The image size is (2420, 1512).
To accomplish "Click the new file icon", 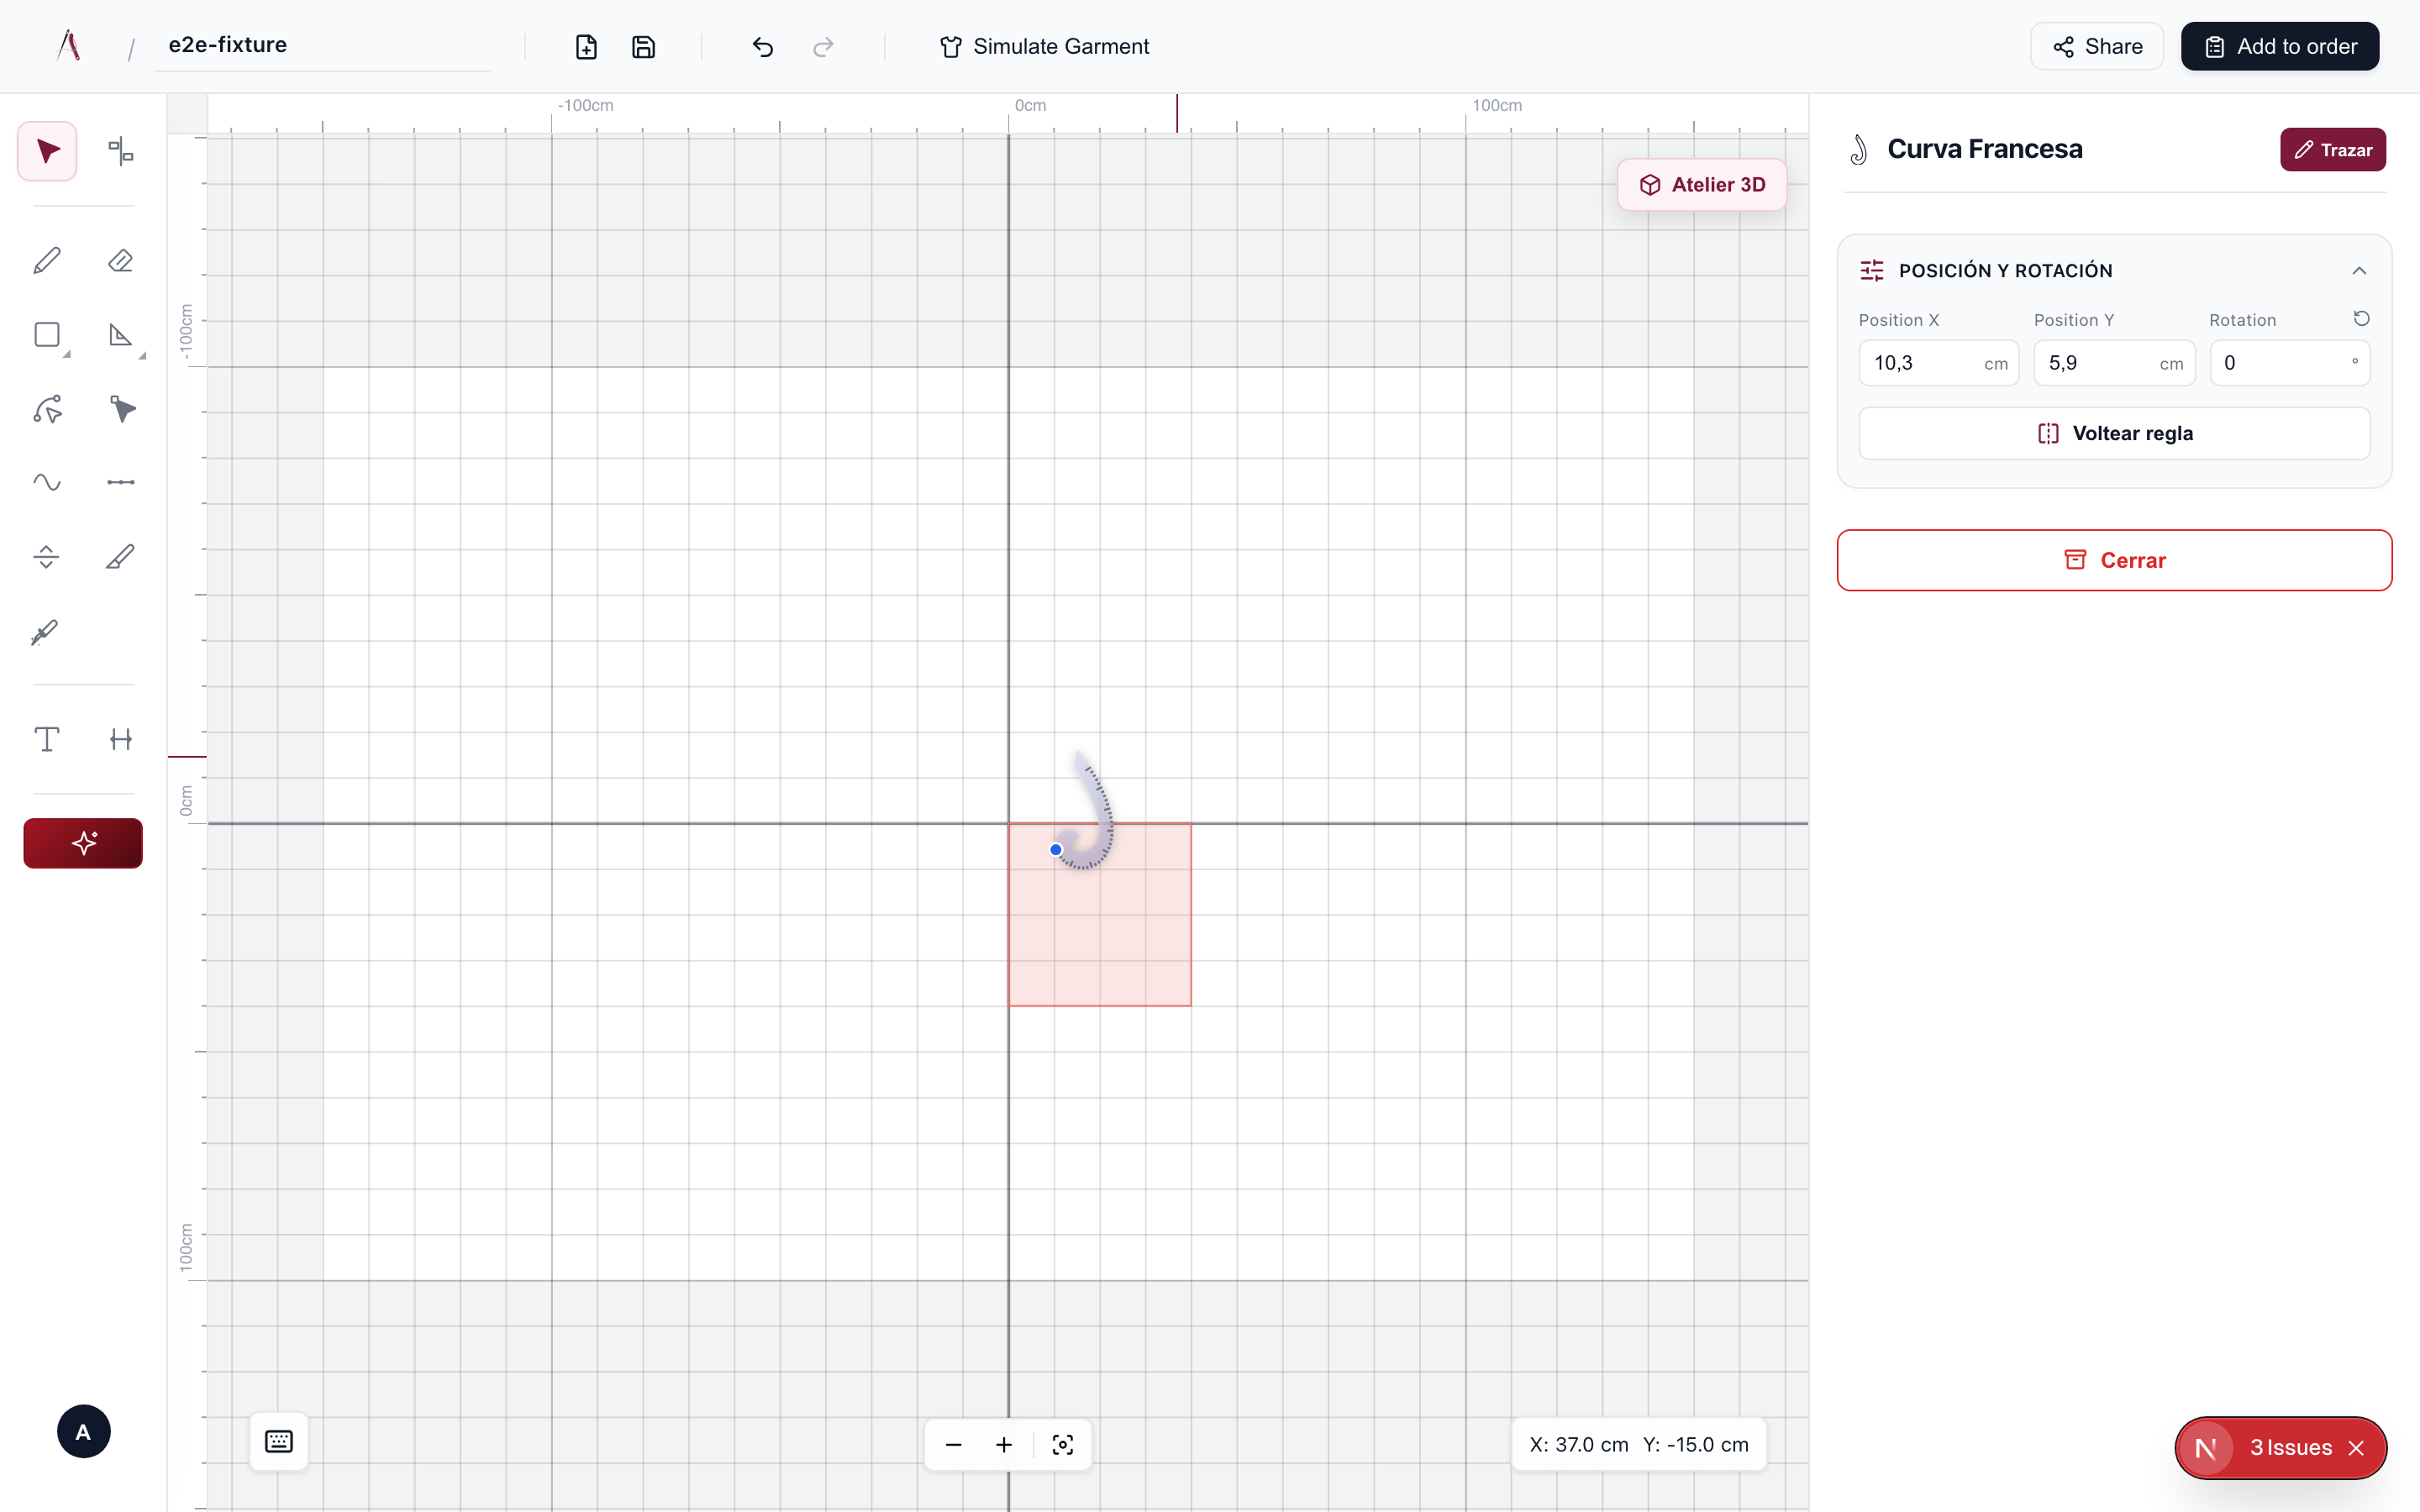I will pos(586,47).
